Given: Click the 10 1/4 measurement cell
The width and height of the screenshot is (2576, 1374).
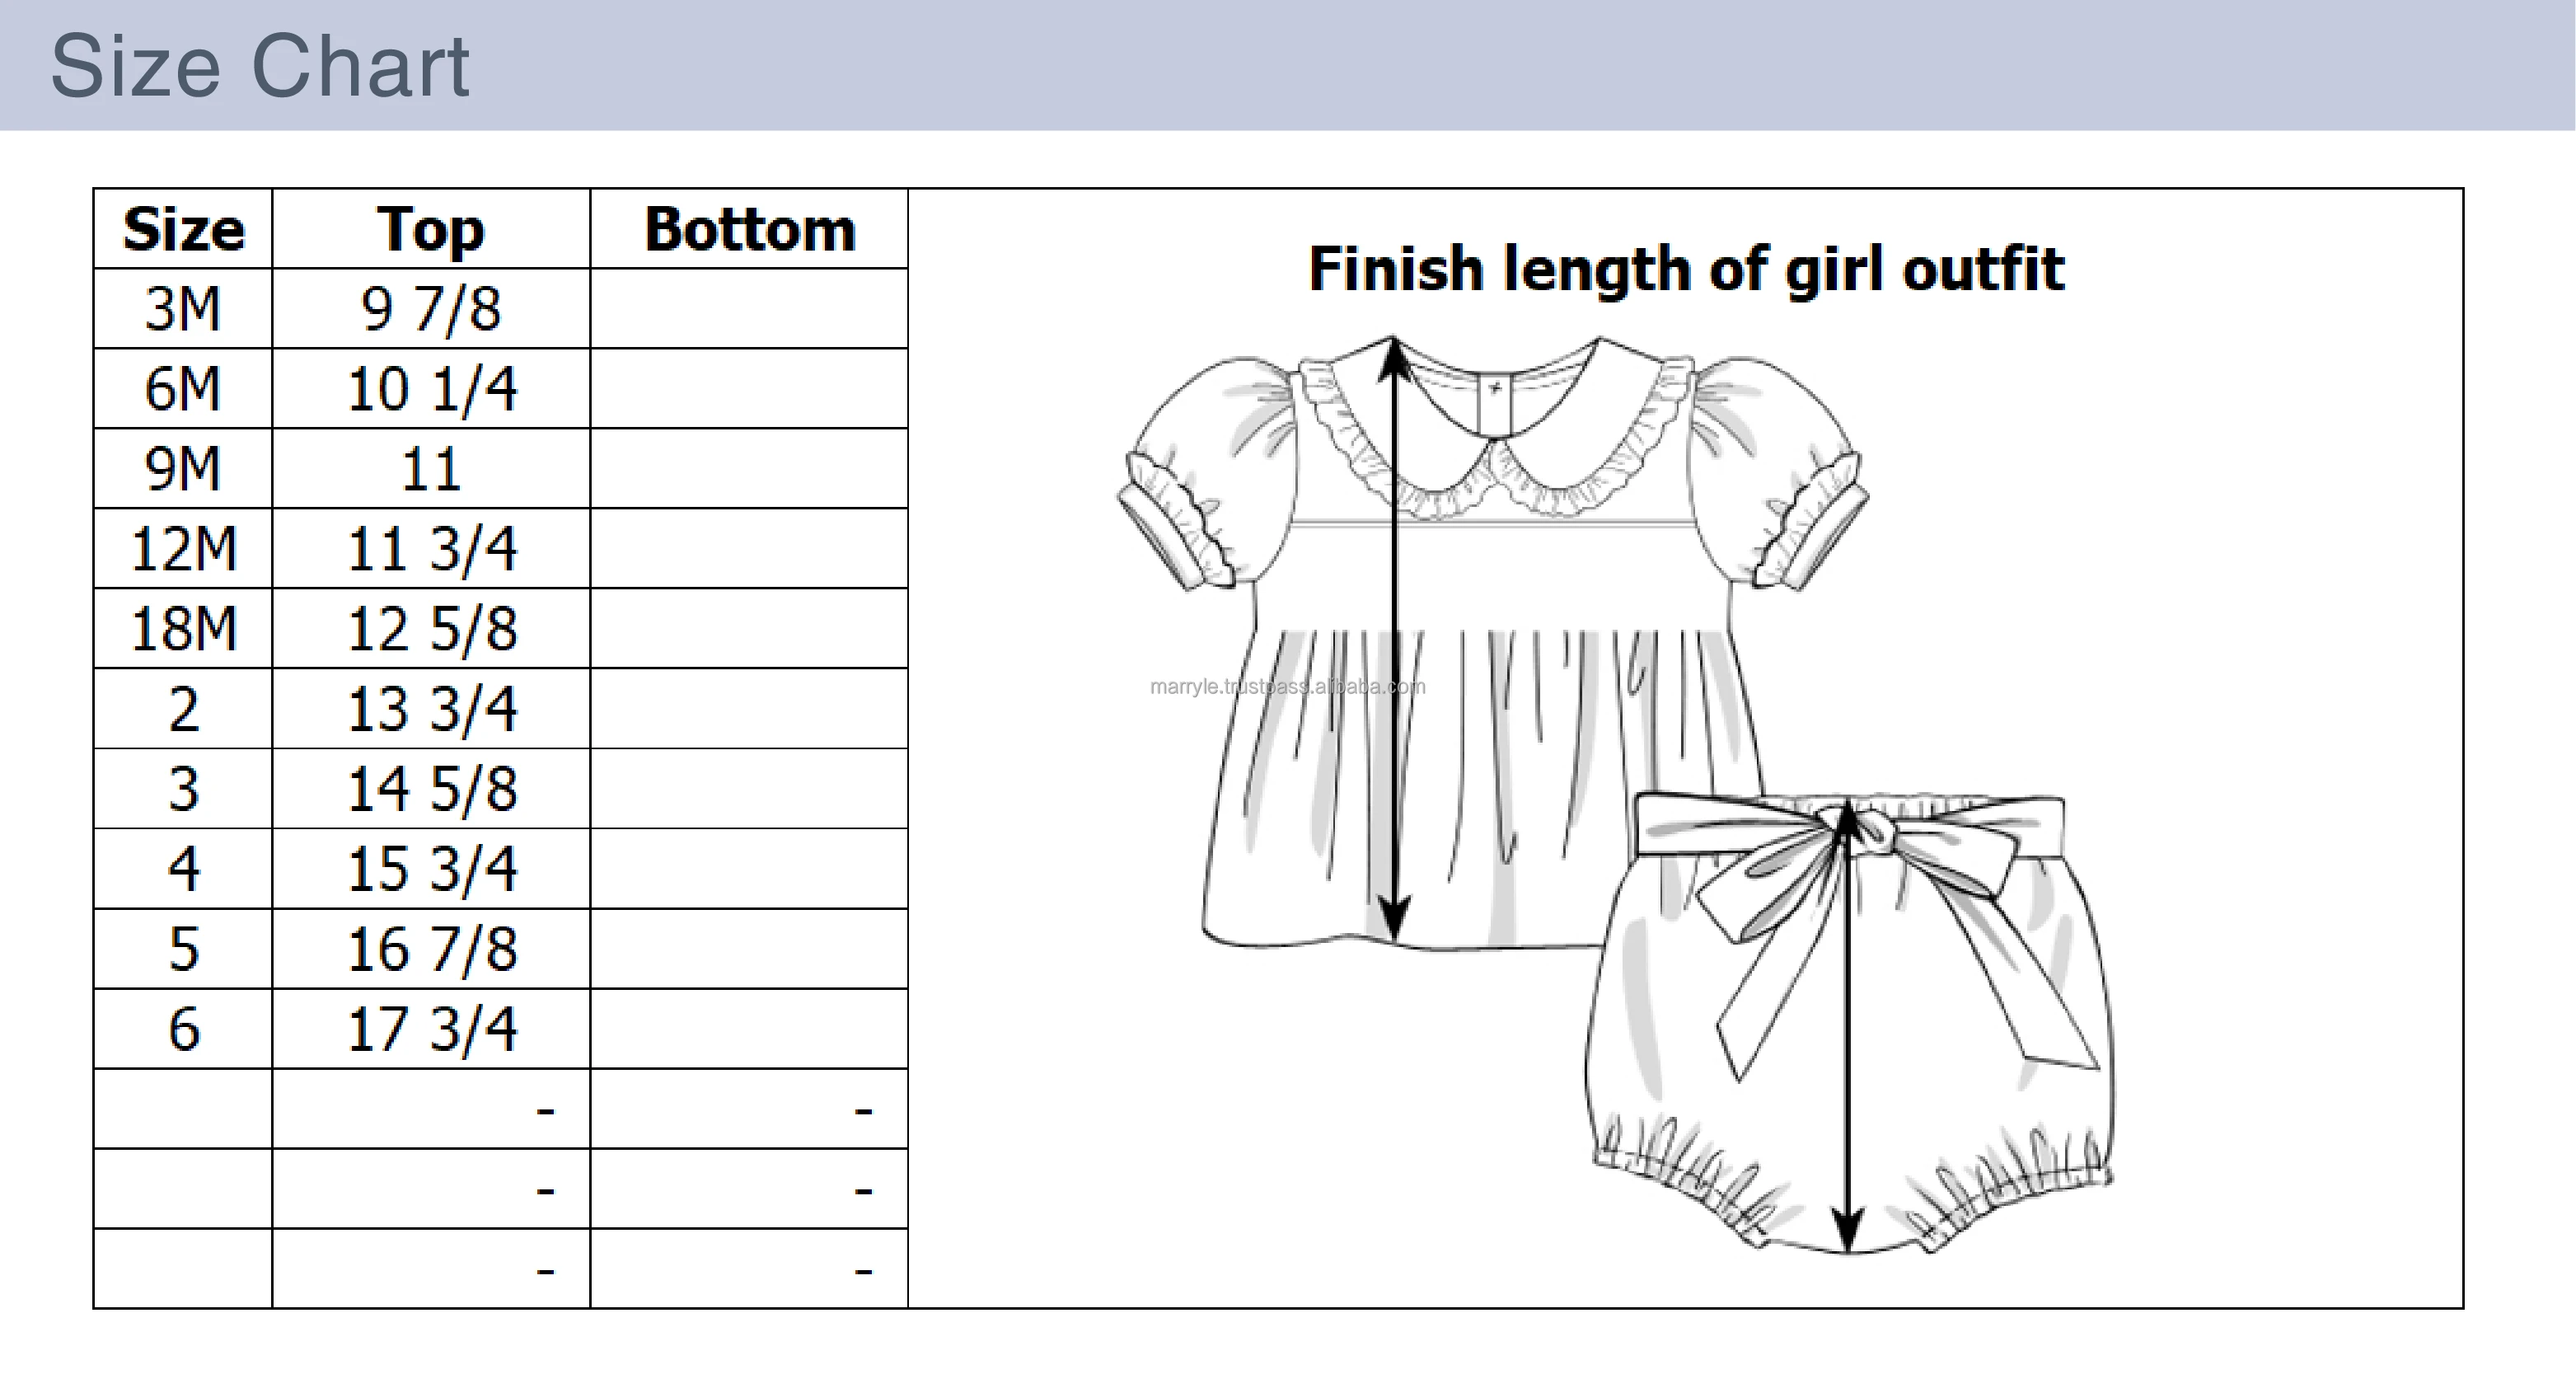Looking at the screenshot, I should pos(431,388).
